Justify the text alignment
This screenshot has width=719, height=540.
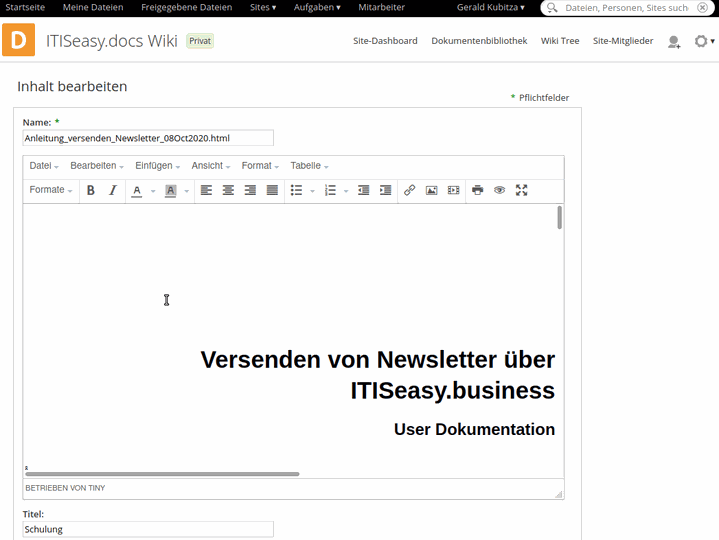(272, 190)
